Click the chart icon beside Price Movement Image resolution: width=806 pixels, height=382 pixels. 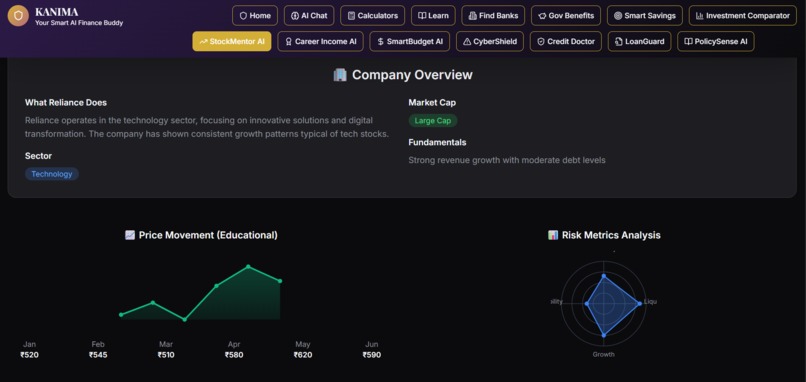click(x=130, y=235)
